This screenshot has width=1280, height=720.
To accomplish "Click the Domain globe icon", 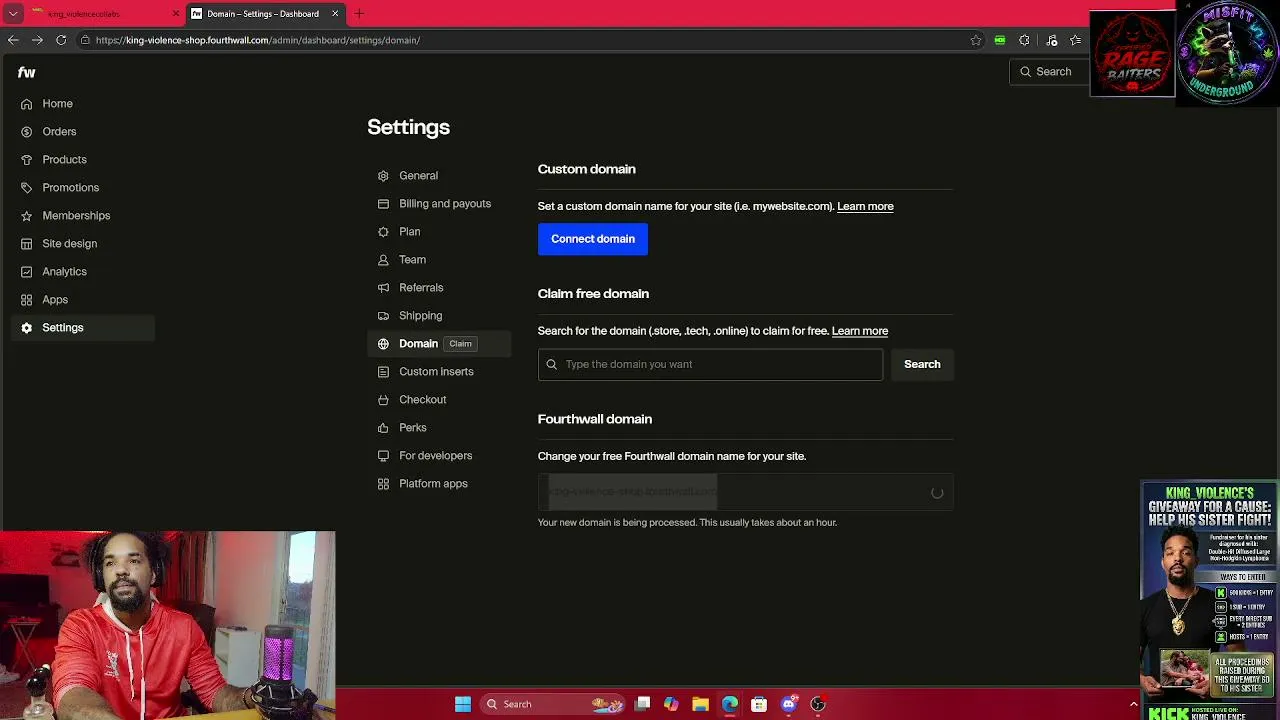I will coord(383,344).
